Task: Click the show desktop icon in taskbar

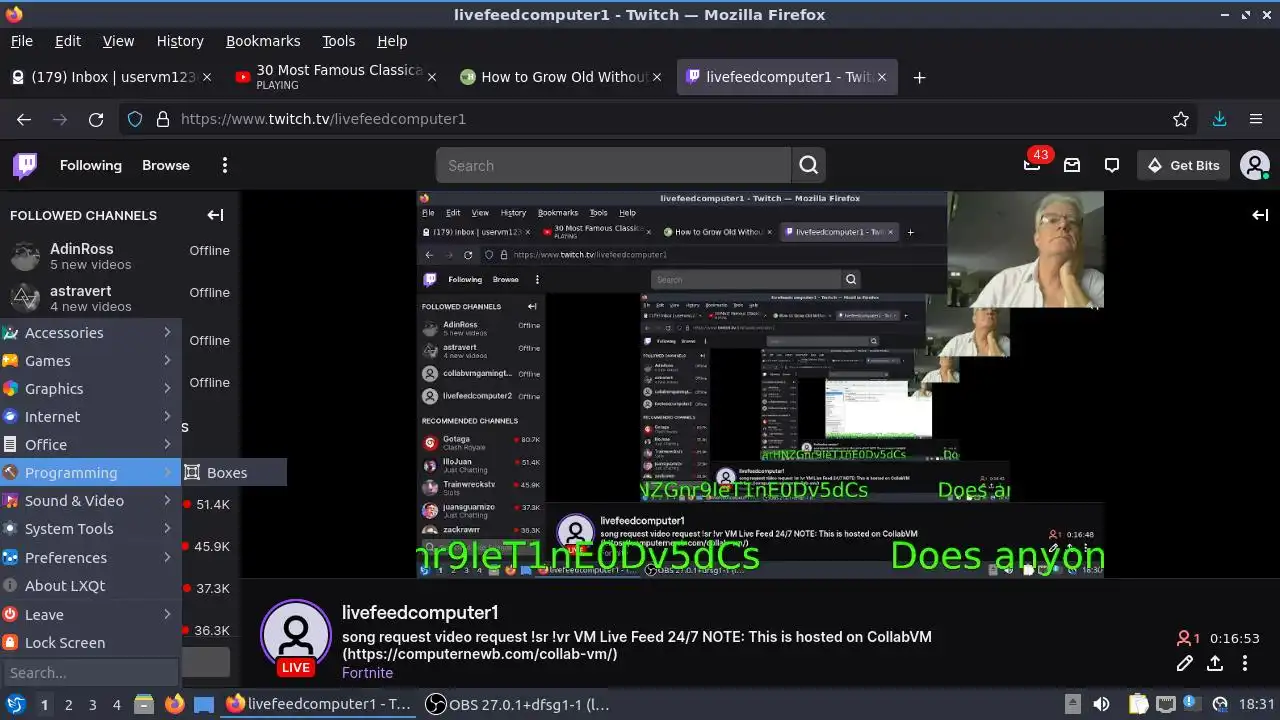Action: click(x=204, y=704)
